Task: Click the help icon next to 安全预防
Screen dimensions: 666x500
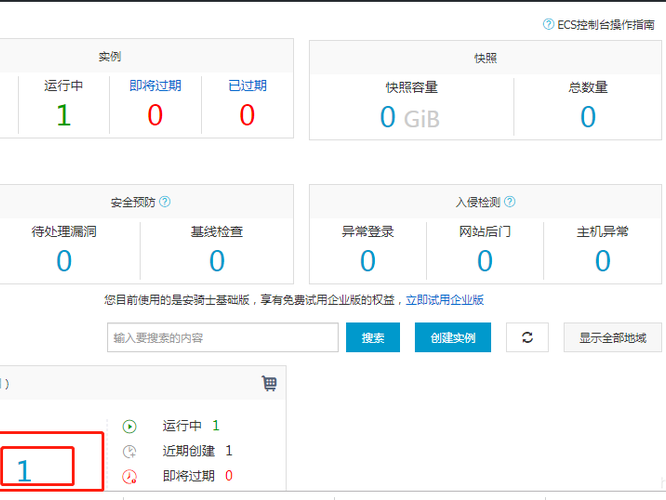Action: point(165,202)
